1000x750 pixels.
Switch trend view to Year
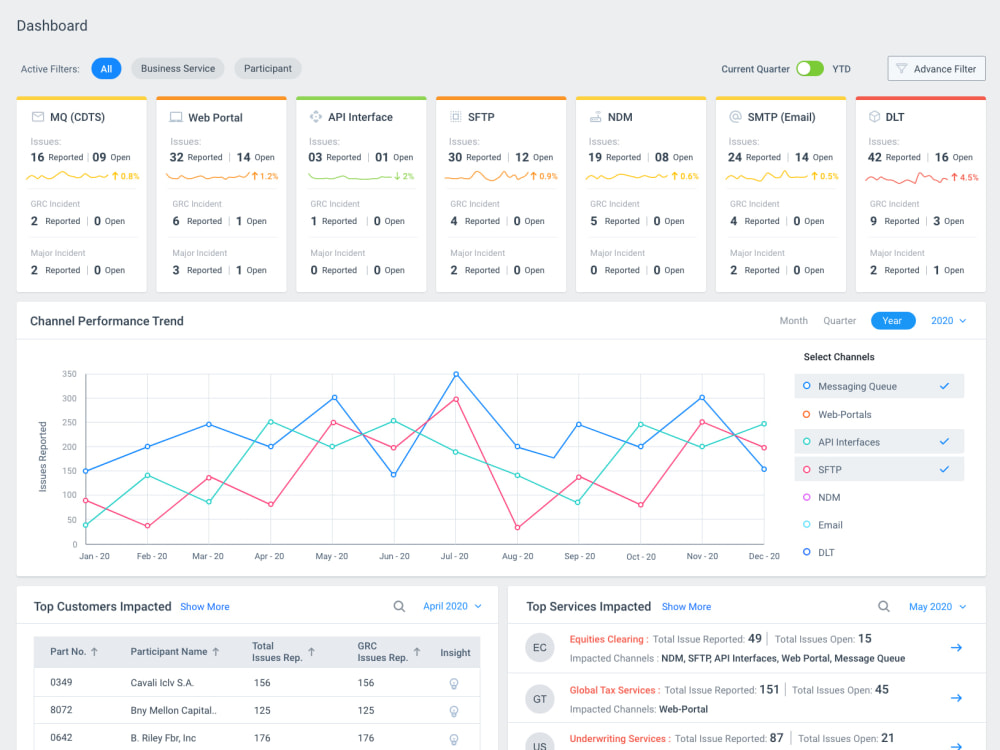(893, 321)
